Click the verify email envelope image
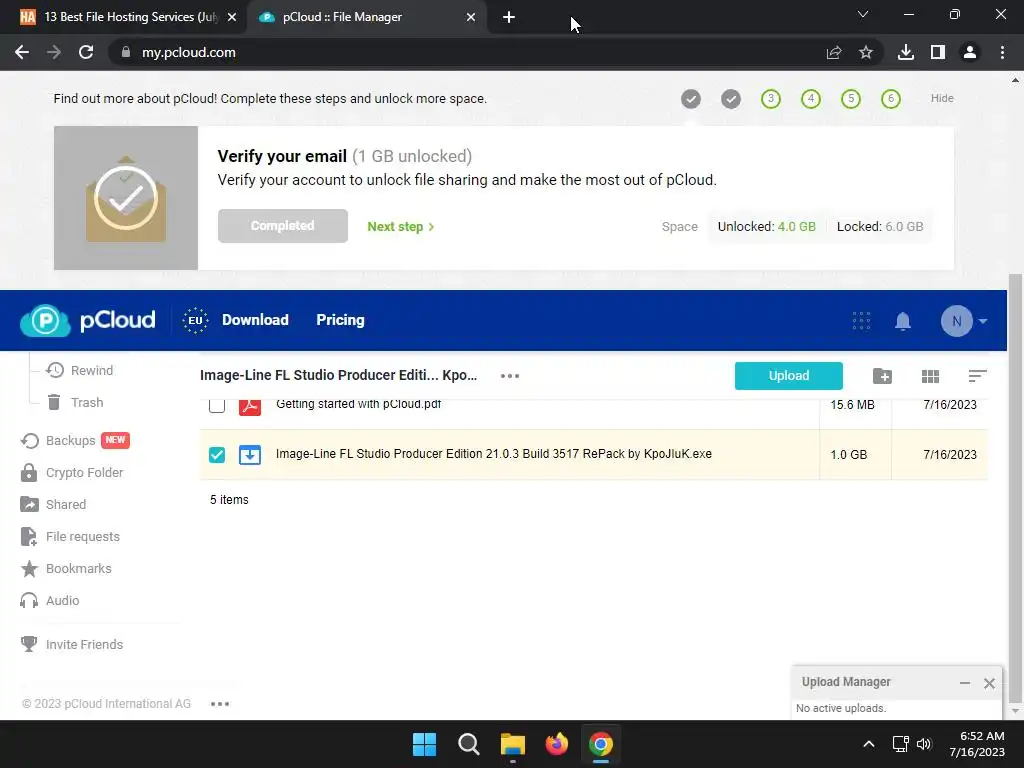 pos(126,198)
